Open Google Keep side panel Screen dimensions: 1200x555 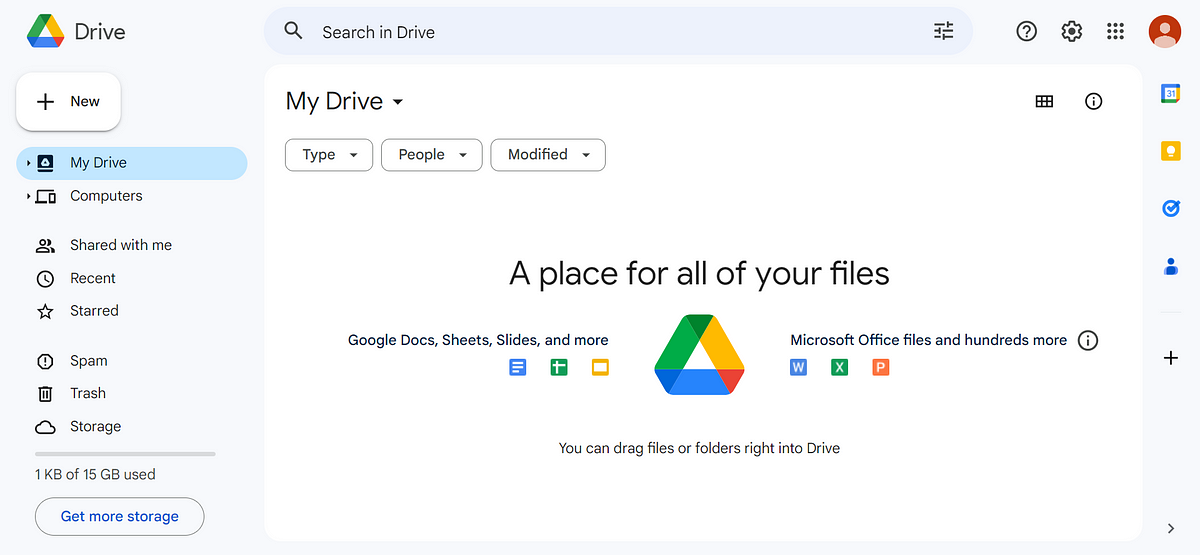pyautogui.click(x=1171, y=151)
